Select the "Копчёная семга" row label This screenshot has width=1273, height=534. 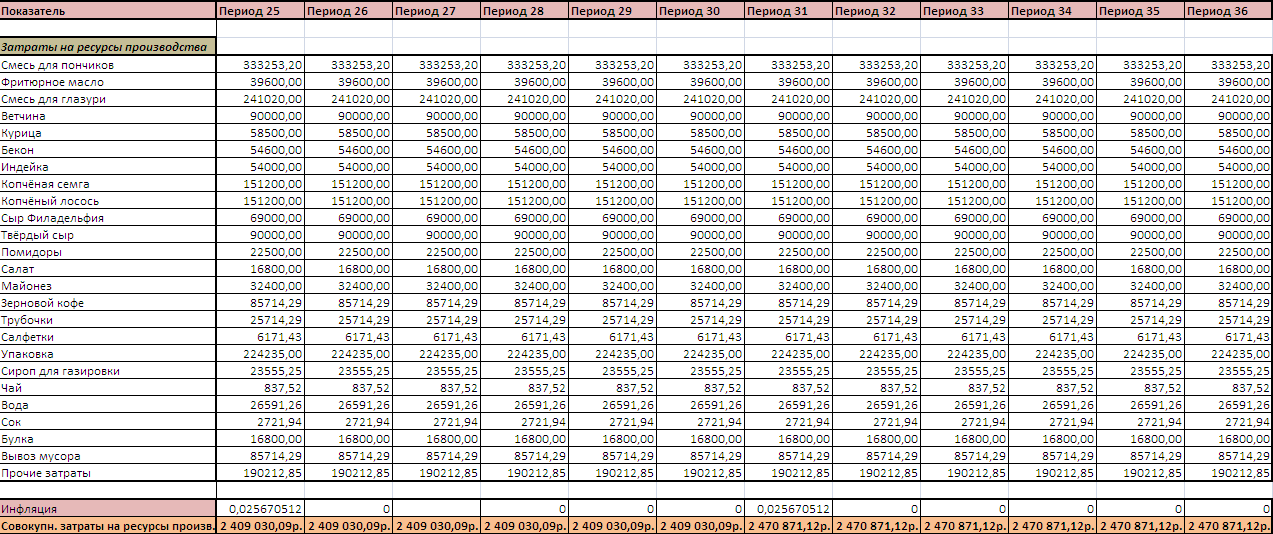tap(108, 184)
